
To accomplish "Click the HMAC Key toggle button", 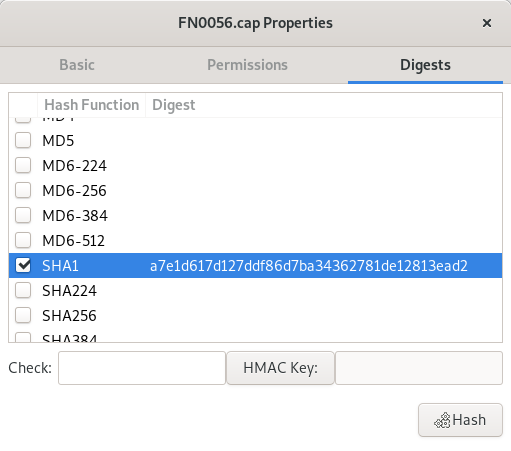I will point(280,368).
